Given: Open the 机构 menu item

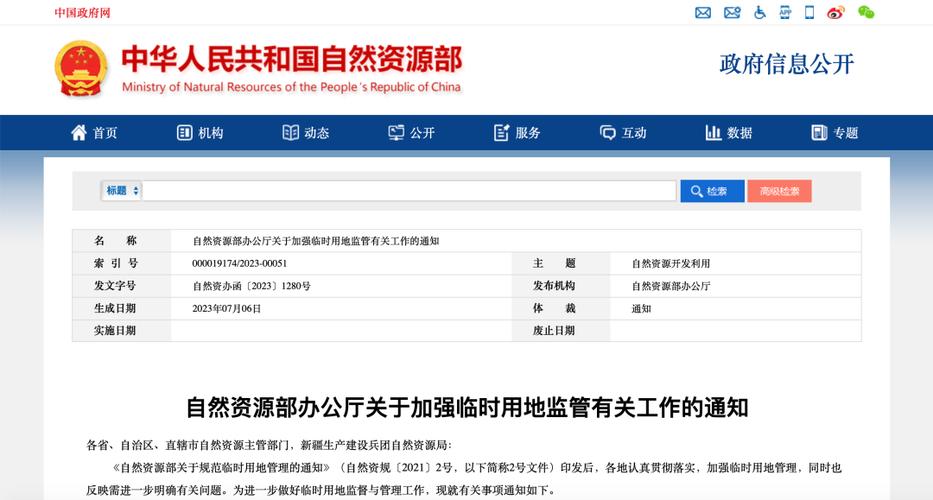Looking at the screenshot, I should [211, 133].
